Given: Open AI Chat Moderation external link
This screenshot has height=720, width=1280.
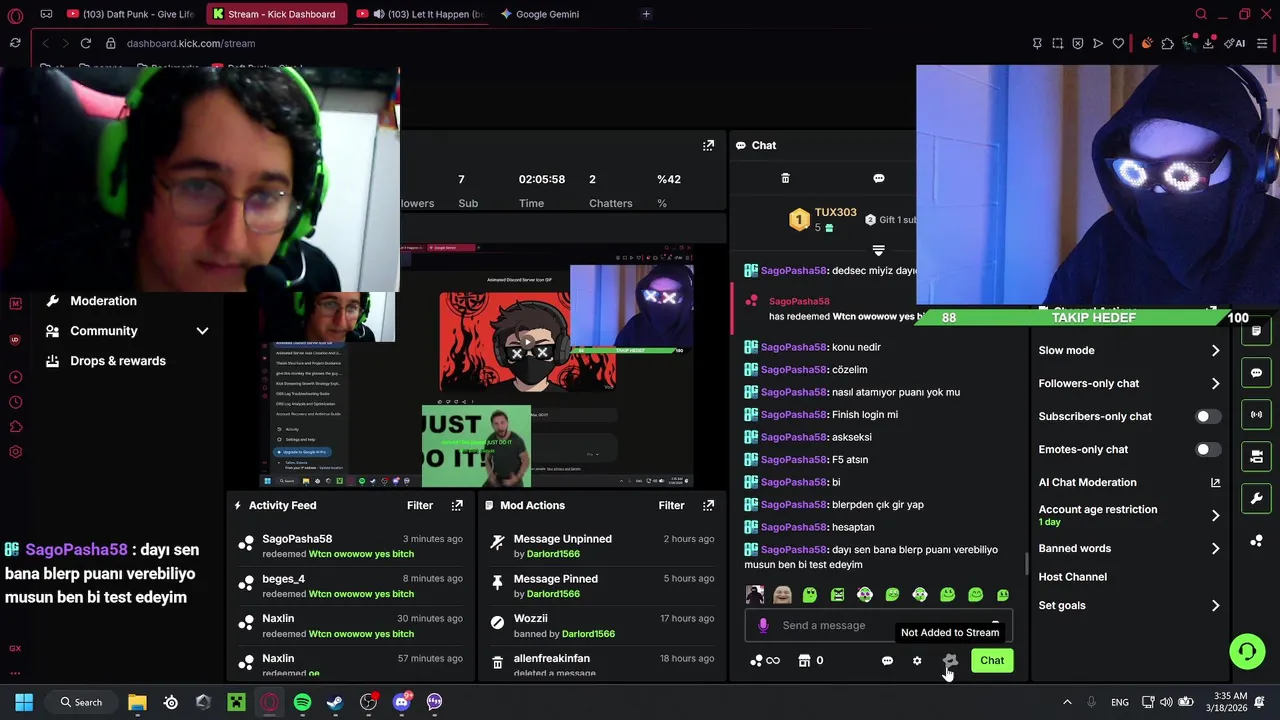Looking at the screenshot, I should click(x=1215, y=482).
